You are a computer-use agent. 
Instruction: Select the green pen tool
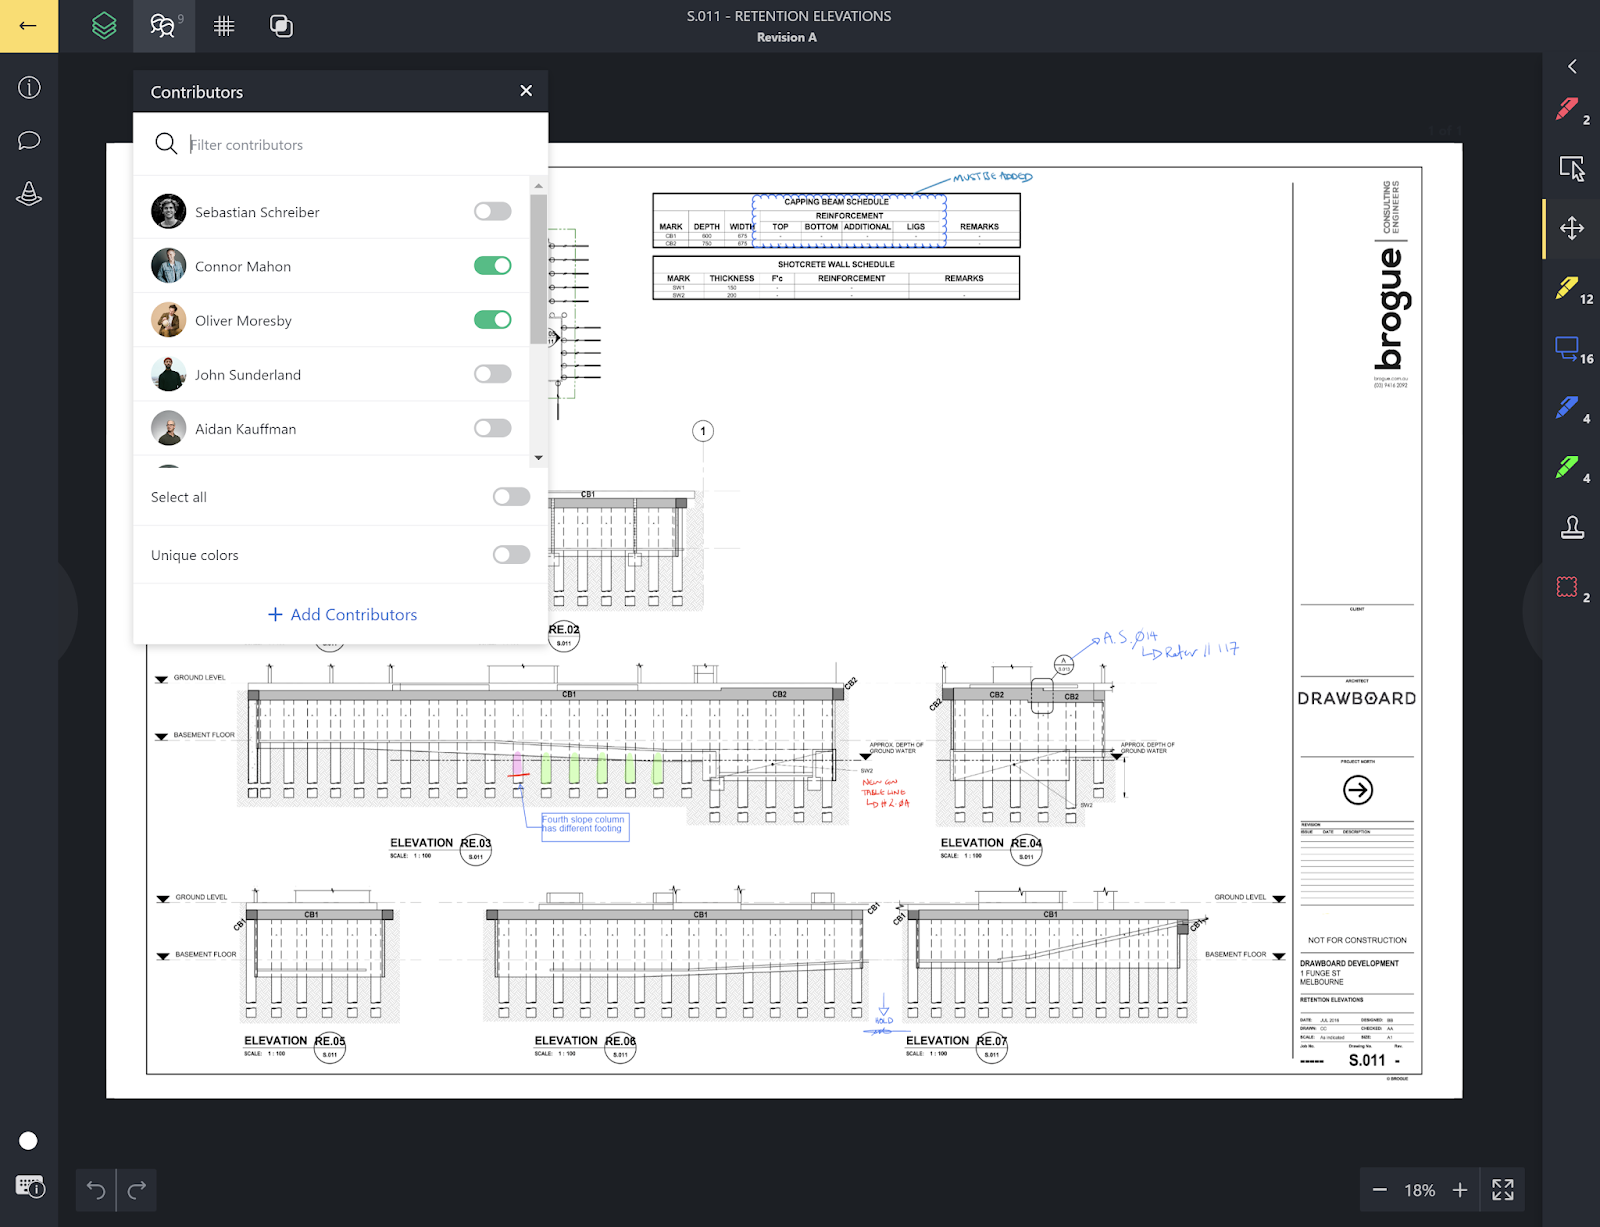[1566, 467]
